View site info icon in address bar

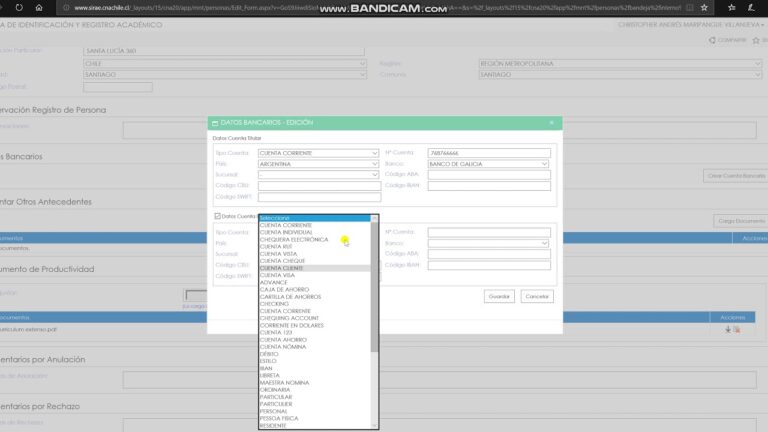[66, 8]
